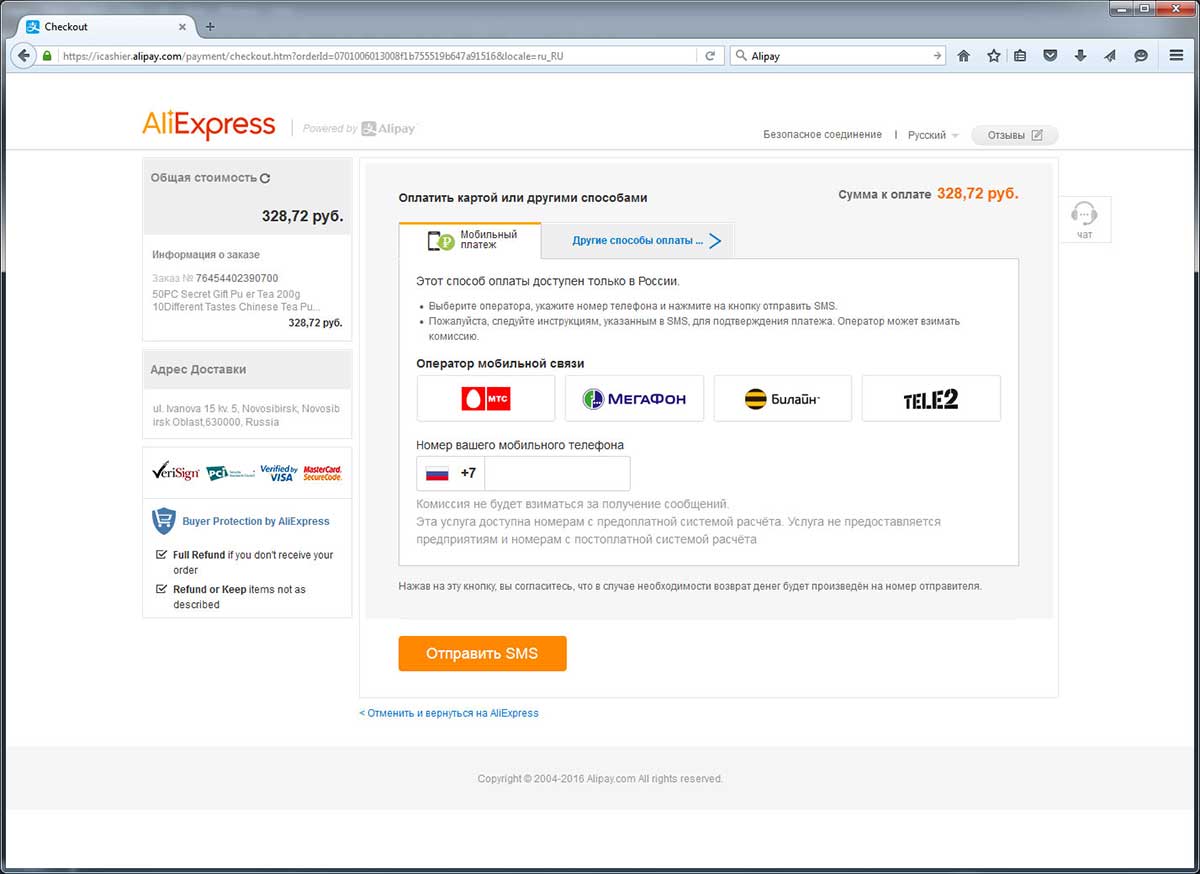Open the browser home page icon
The image size is (1200, 874).
(x=964, y=56)
